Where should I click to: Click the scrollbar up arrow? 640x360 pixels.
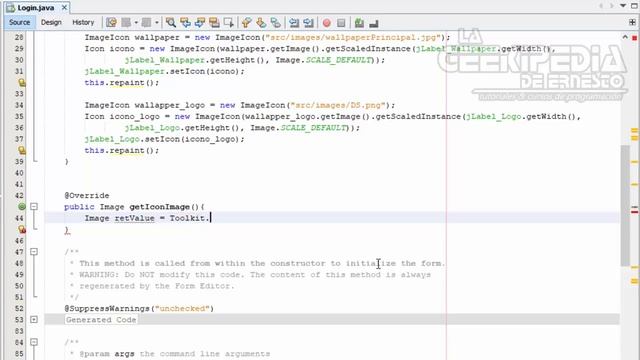(x=625, y=37)
